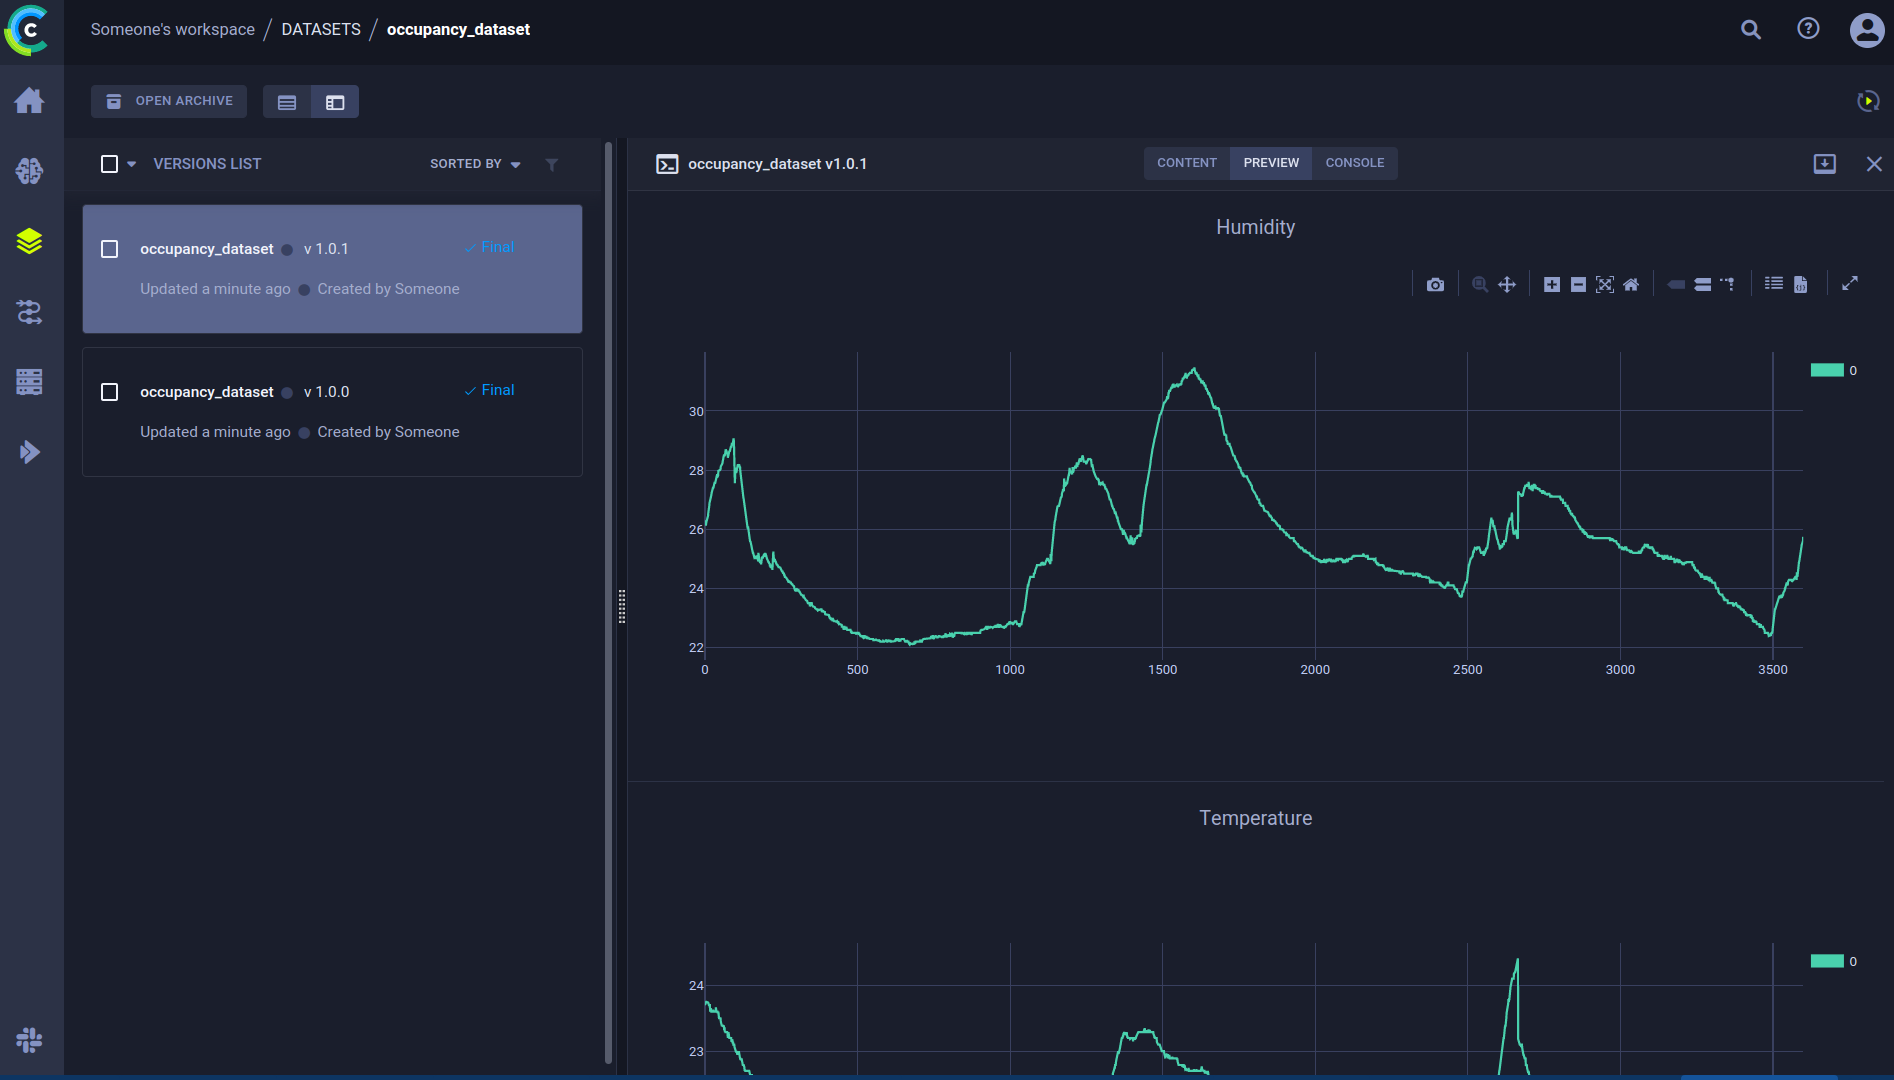
Task: Click the Final status on v 1.0.1
Action: click(x=490, y=248)
